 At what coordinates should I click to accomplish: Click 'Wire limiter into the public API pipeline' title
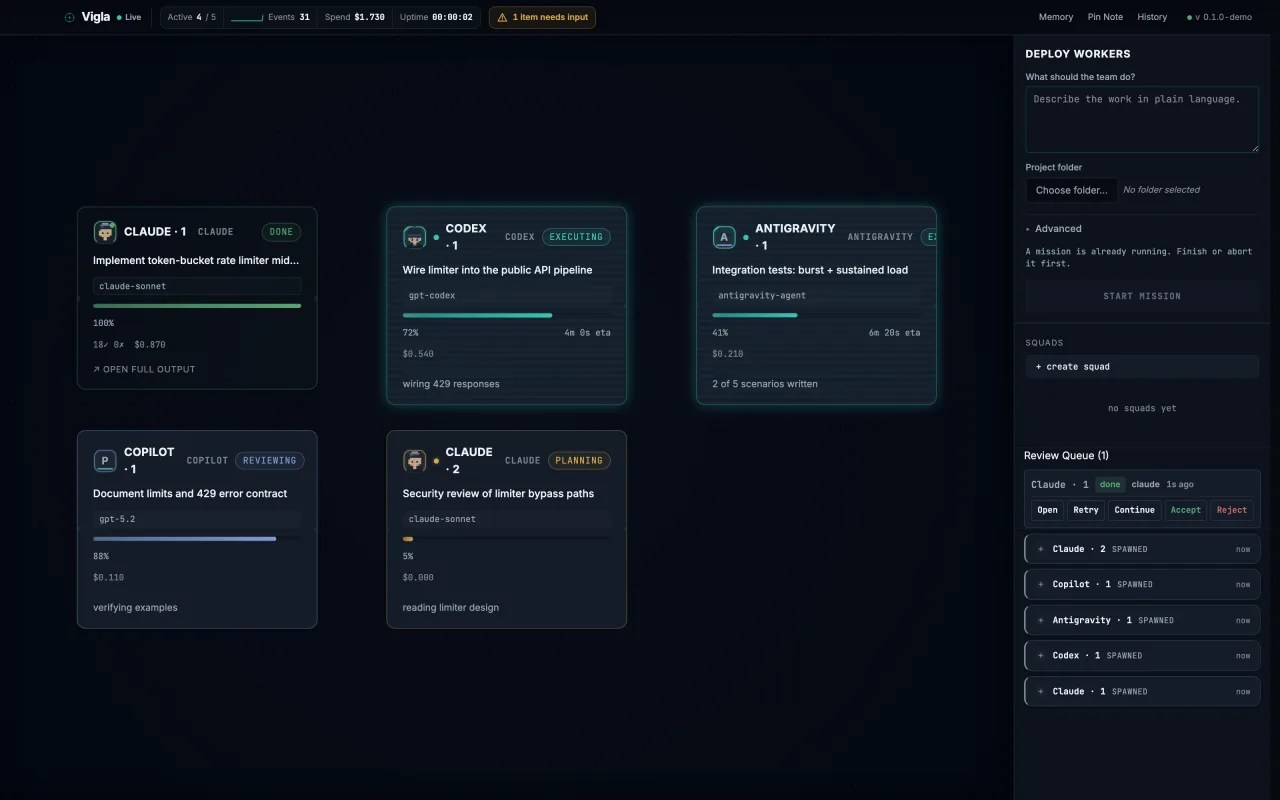click(x=497, y=270)
